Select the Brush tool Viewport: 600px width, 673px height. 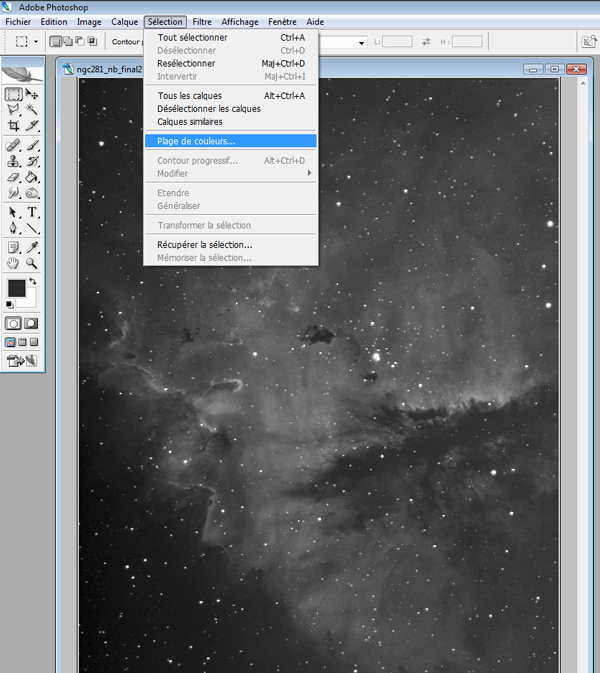tap(32, 145)
